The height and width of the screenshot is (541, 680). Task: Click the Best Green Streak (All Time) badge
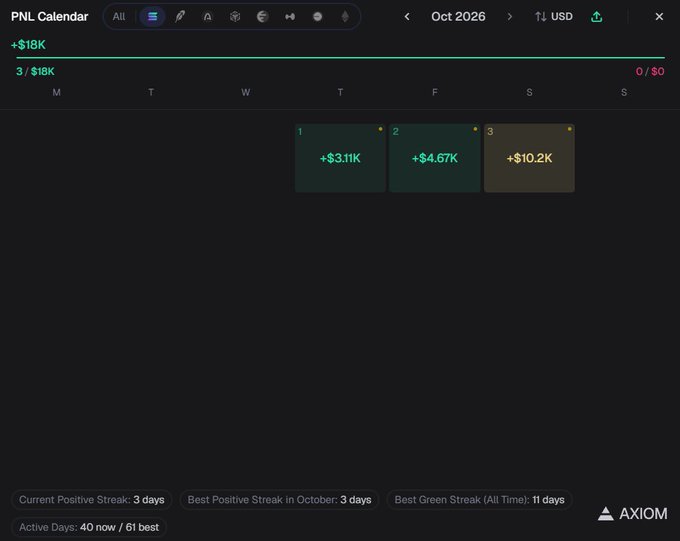(x=479, y=499)
